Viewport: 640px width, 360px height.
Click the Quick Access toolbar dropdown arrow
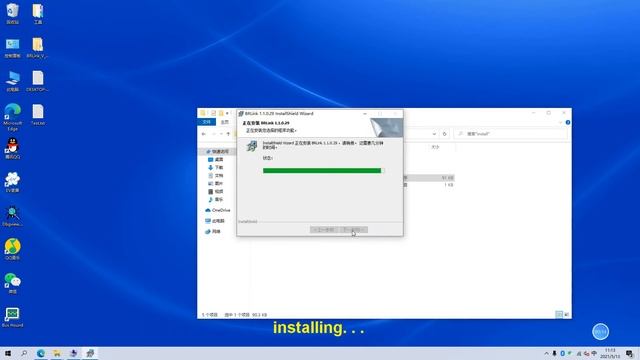tap(227, 113)
